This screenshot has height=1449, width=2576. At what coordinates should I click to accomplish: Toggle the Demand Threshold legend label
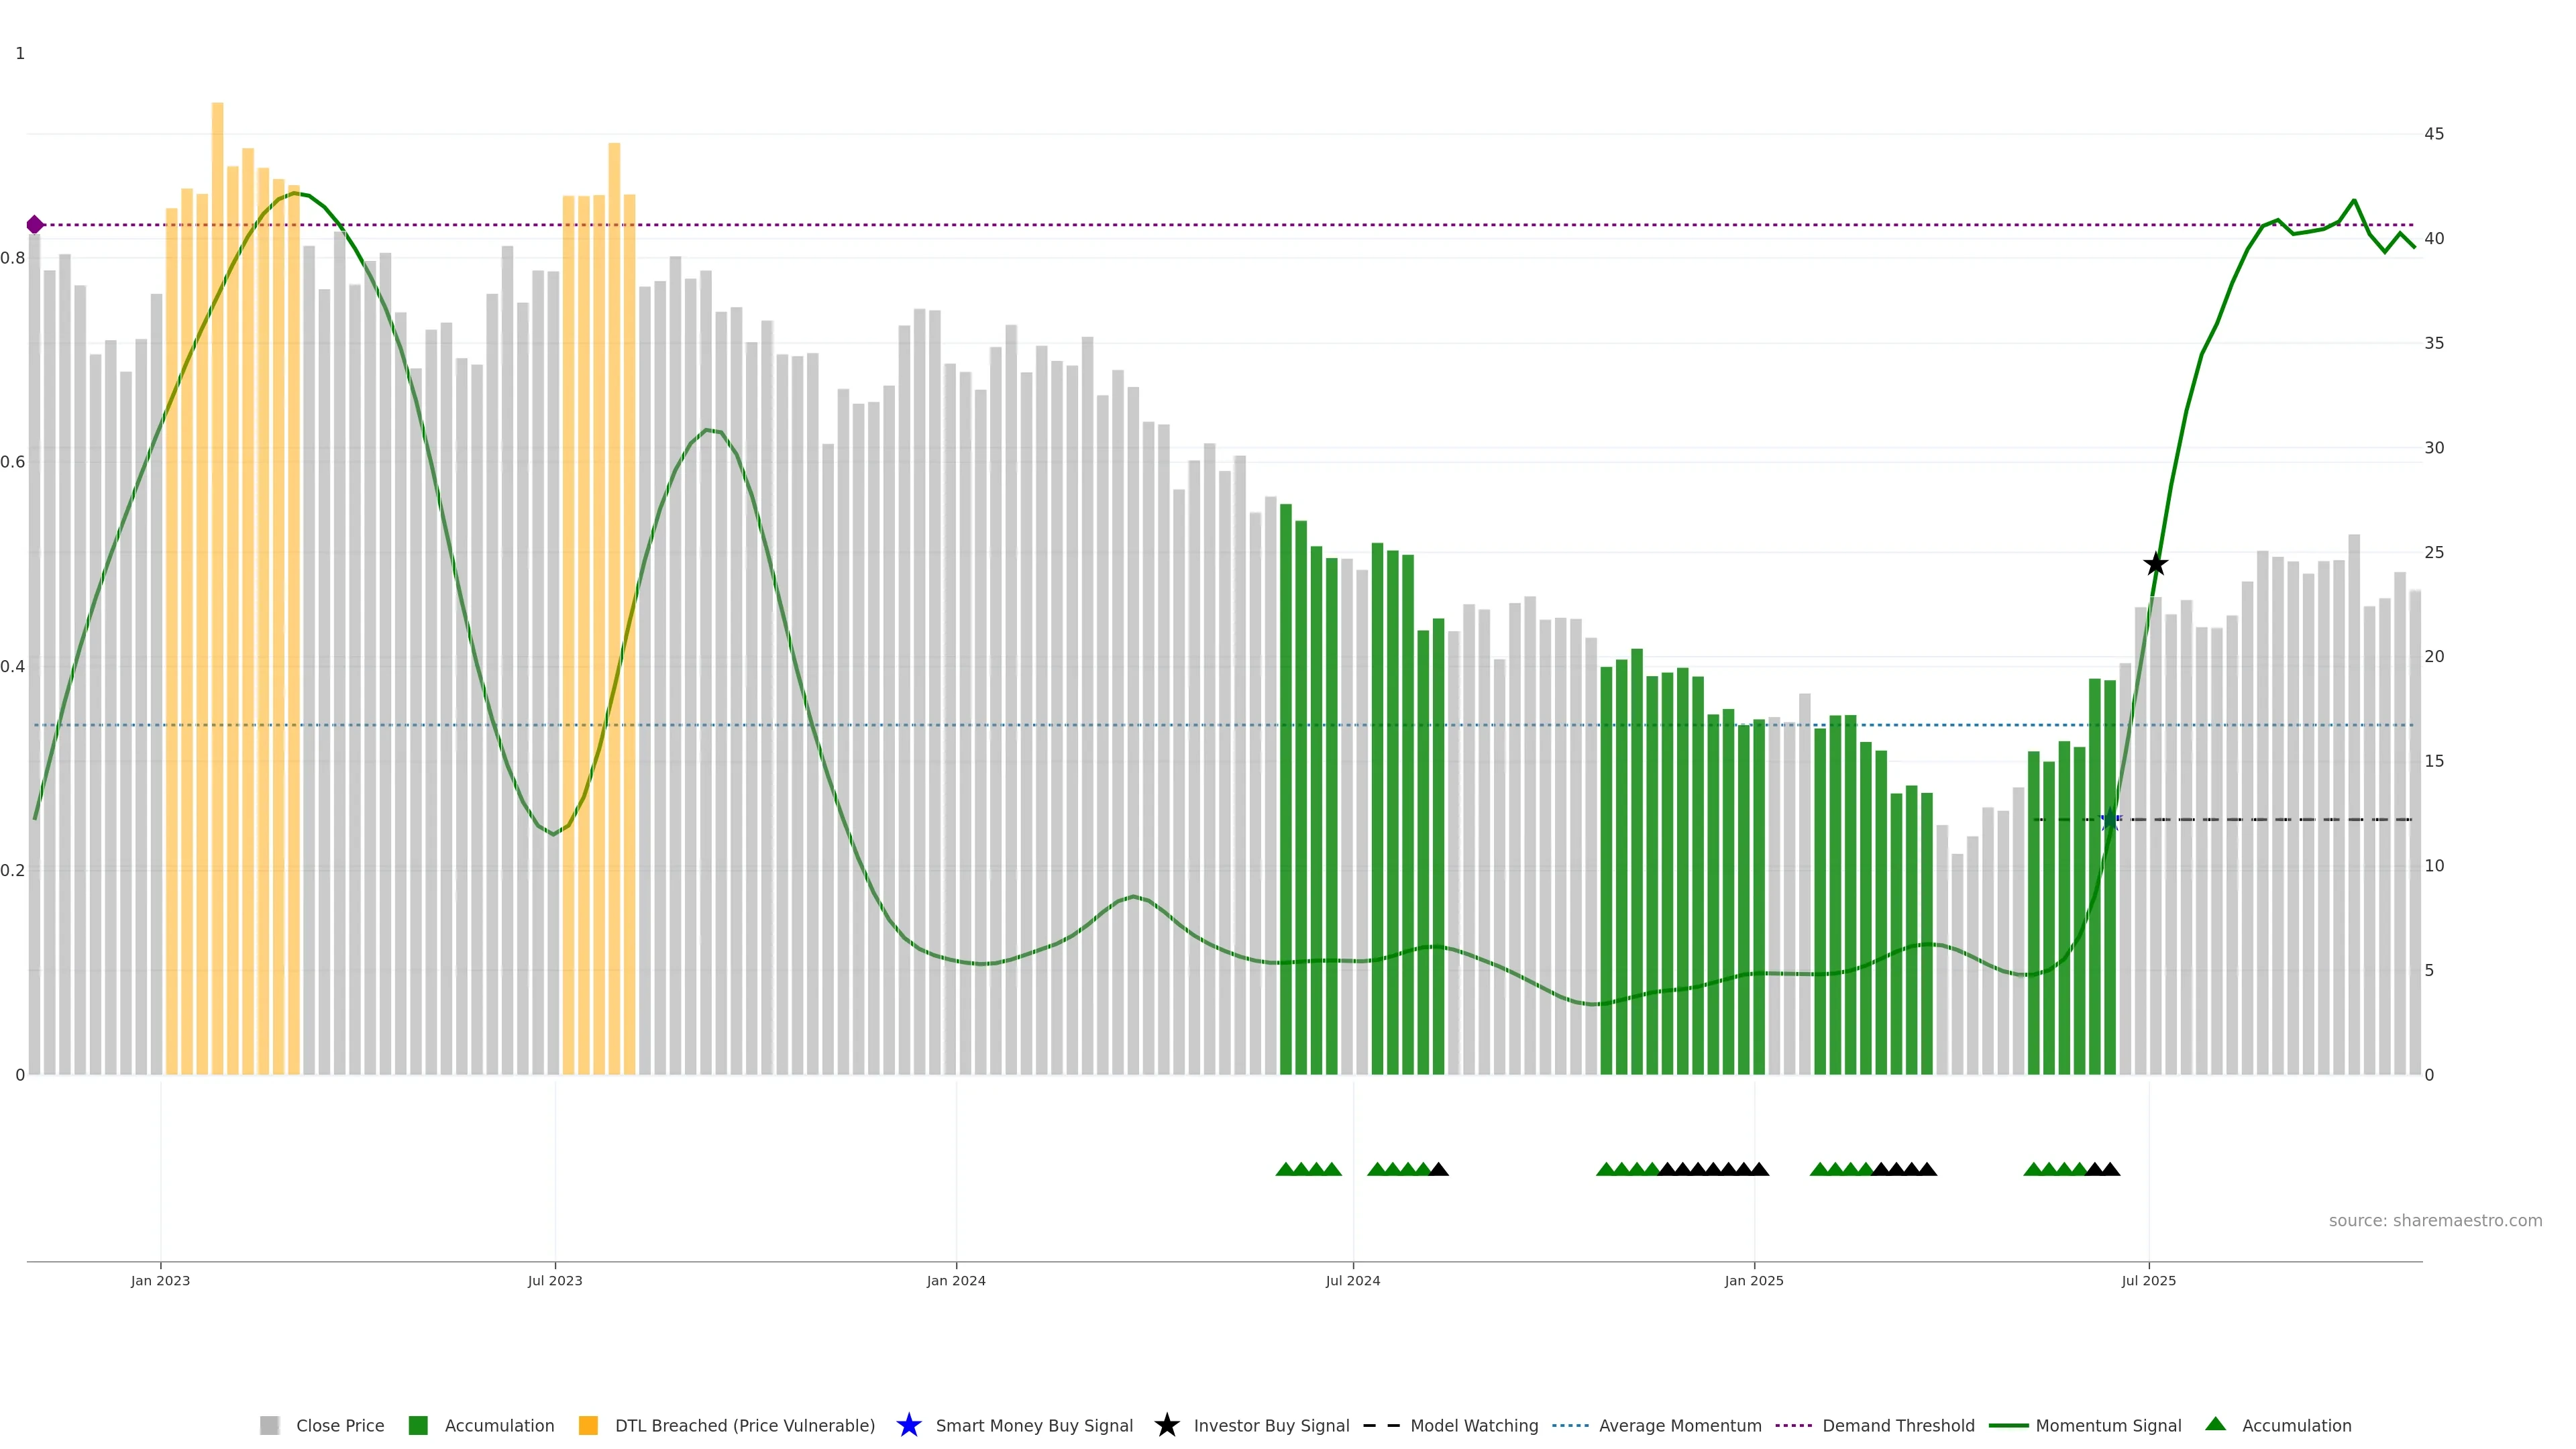click(x=1897, y=1425)
